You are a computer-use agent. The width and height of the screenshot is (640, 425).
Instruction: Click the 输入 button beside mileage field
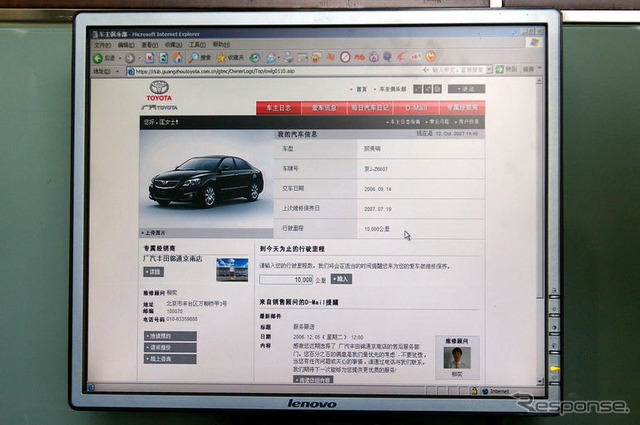tap(341, 279)
